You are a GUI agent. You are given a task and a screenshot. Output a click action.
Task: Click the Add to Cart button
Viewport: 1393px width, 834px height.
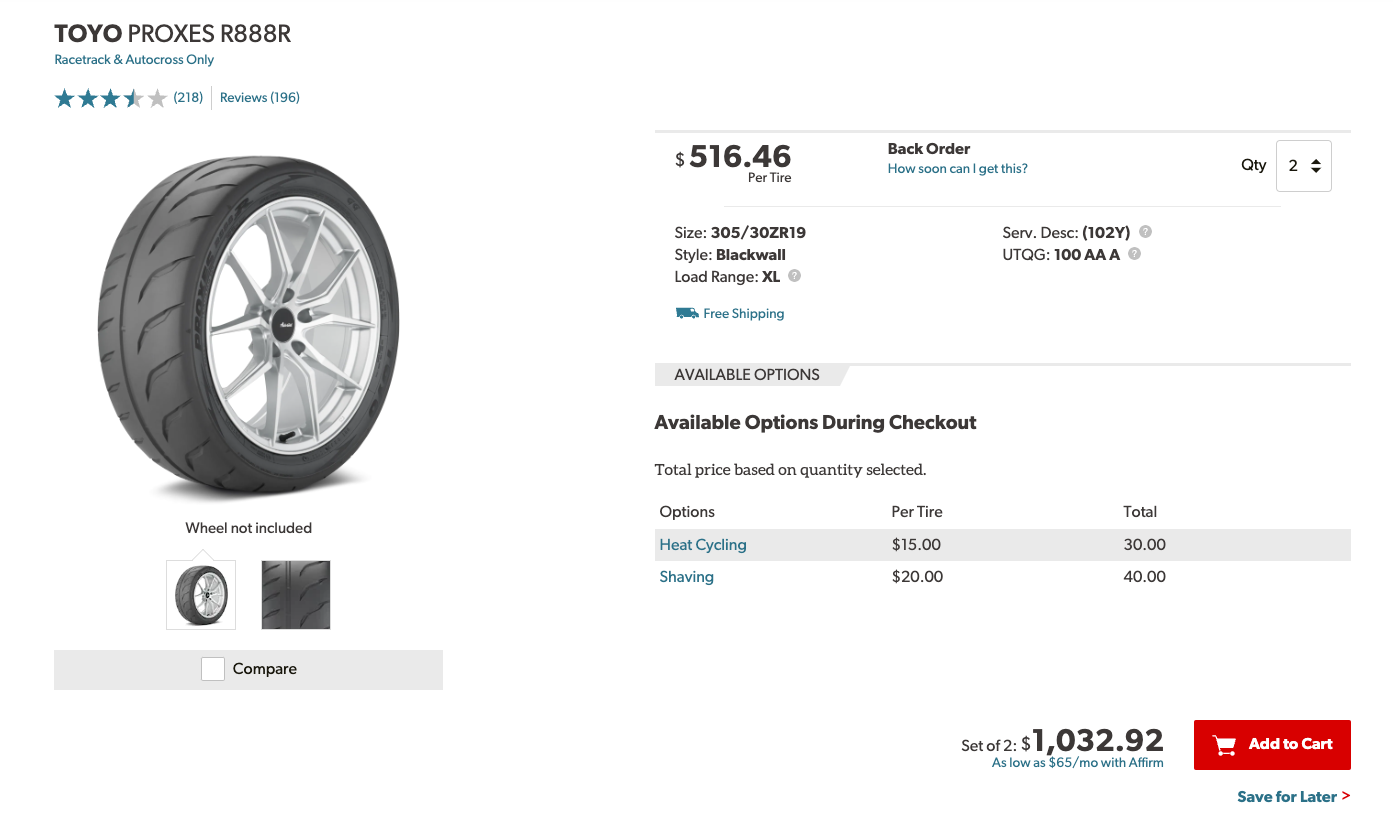point(1272,745)
